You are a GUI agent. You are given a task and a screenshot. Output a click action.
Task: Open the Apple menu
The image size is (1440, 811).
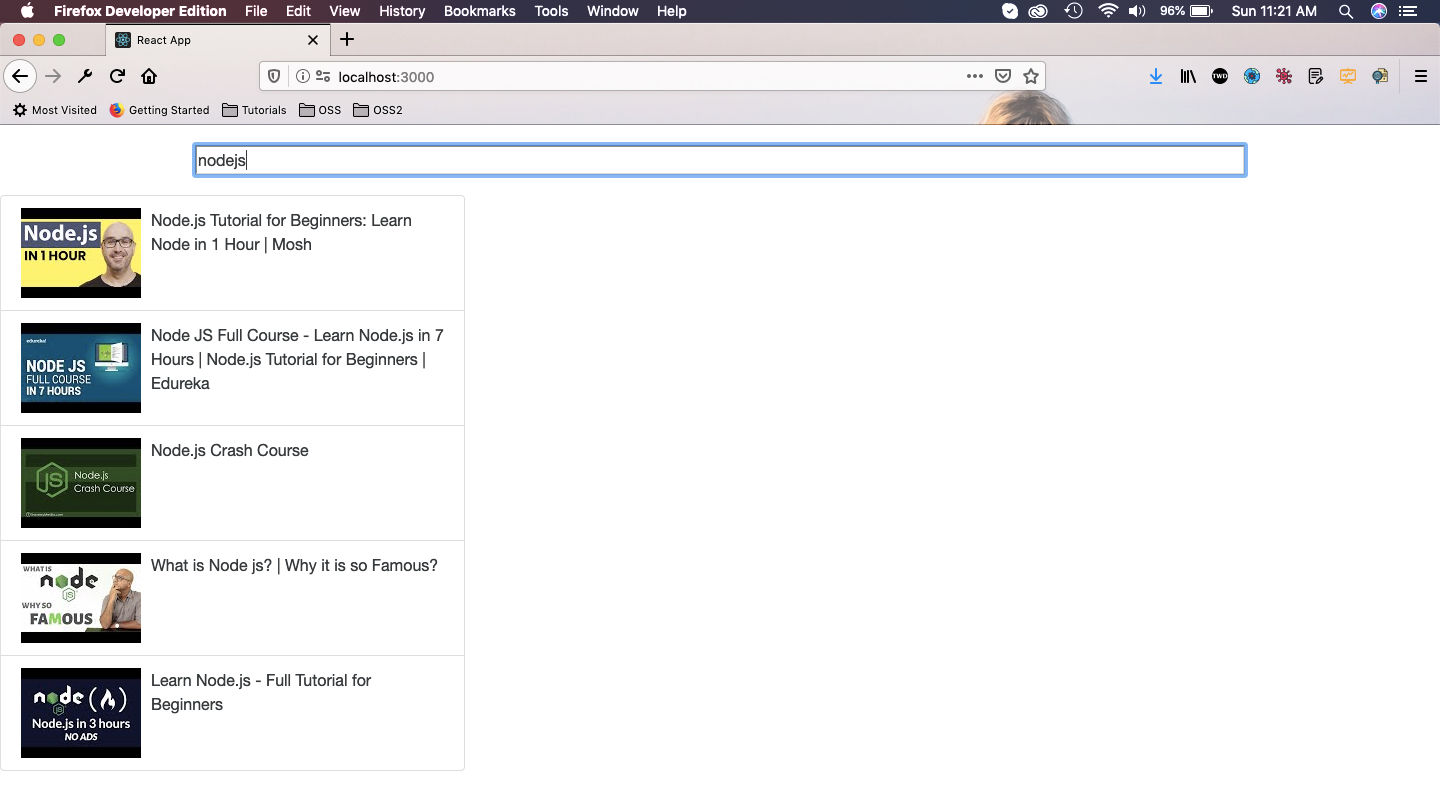(27, 11)
